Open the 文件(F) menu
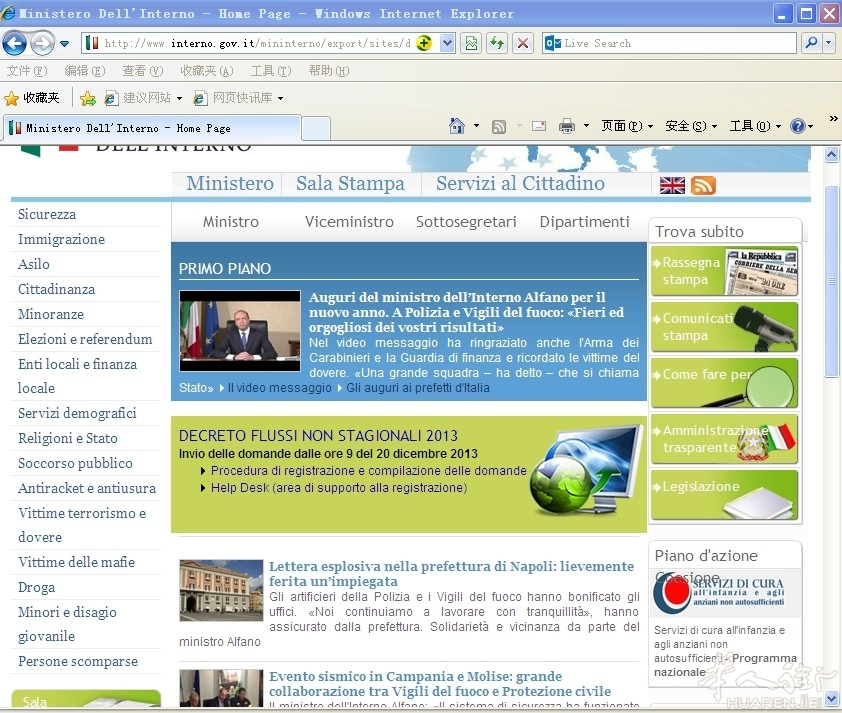The height and width of the screenshot is (713, 842). pos(27,71)
